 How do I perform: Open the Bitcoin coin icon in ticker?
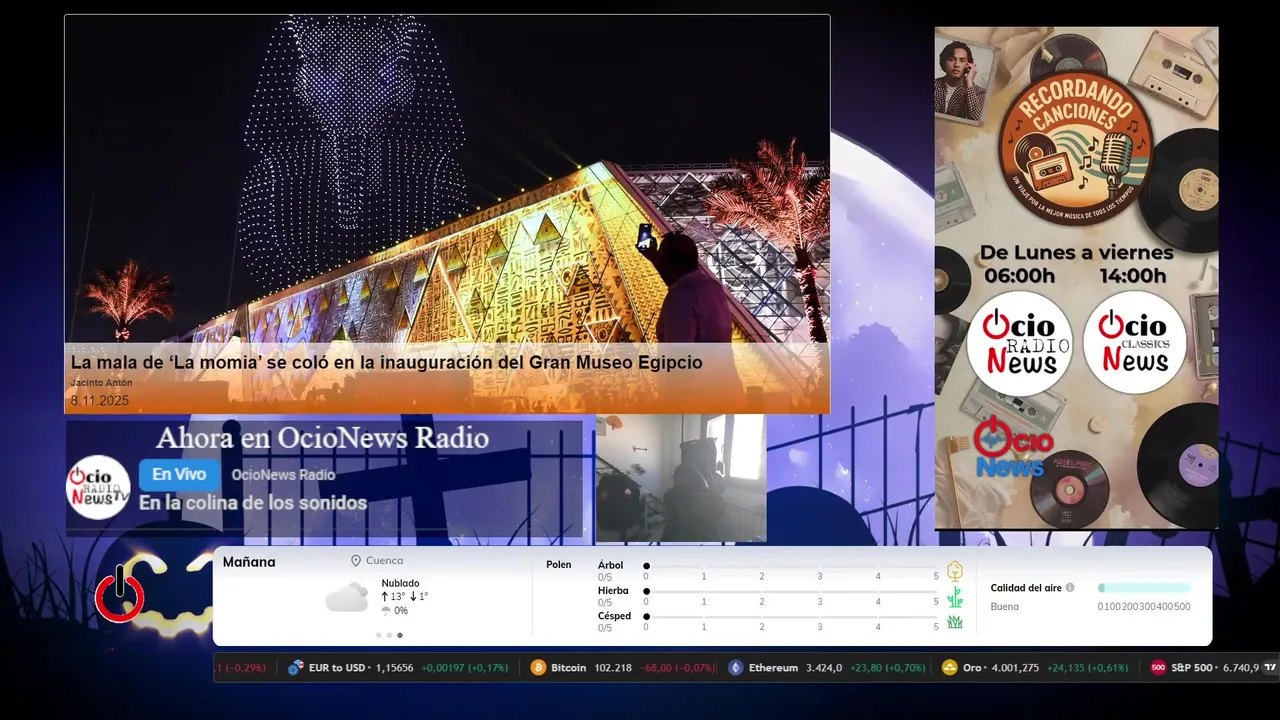[x=538, y=668]
